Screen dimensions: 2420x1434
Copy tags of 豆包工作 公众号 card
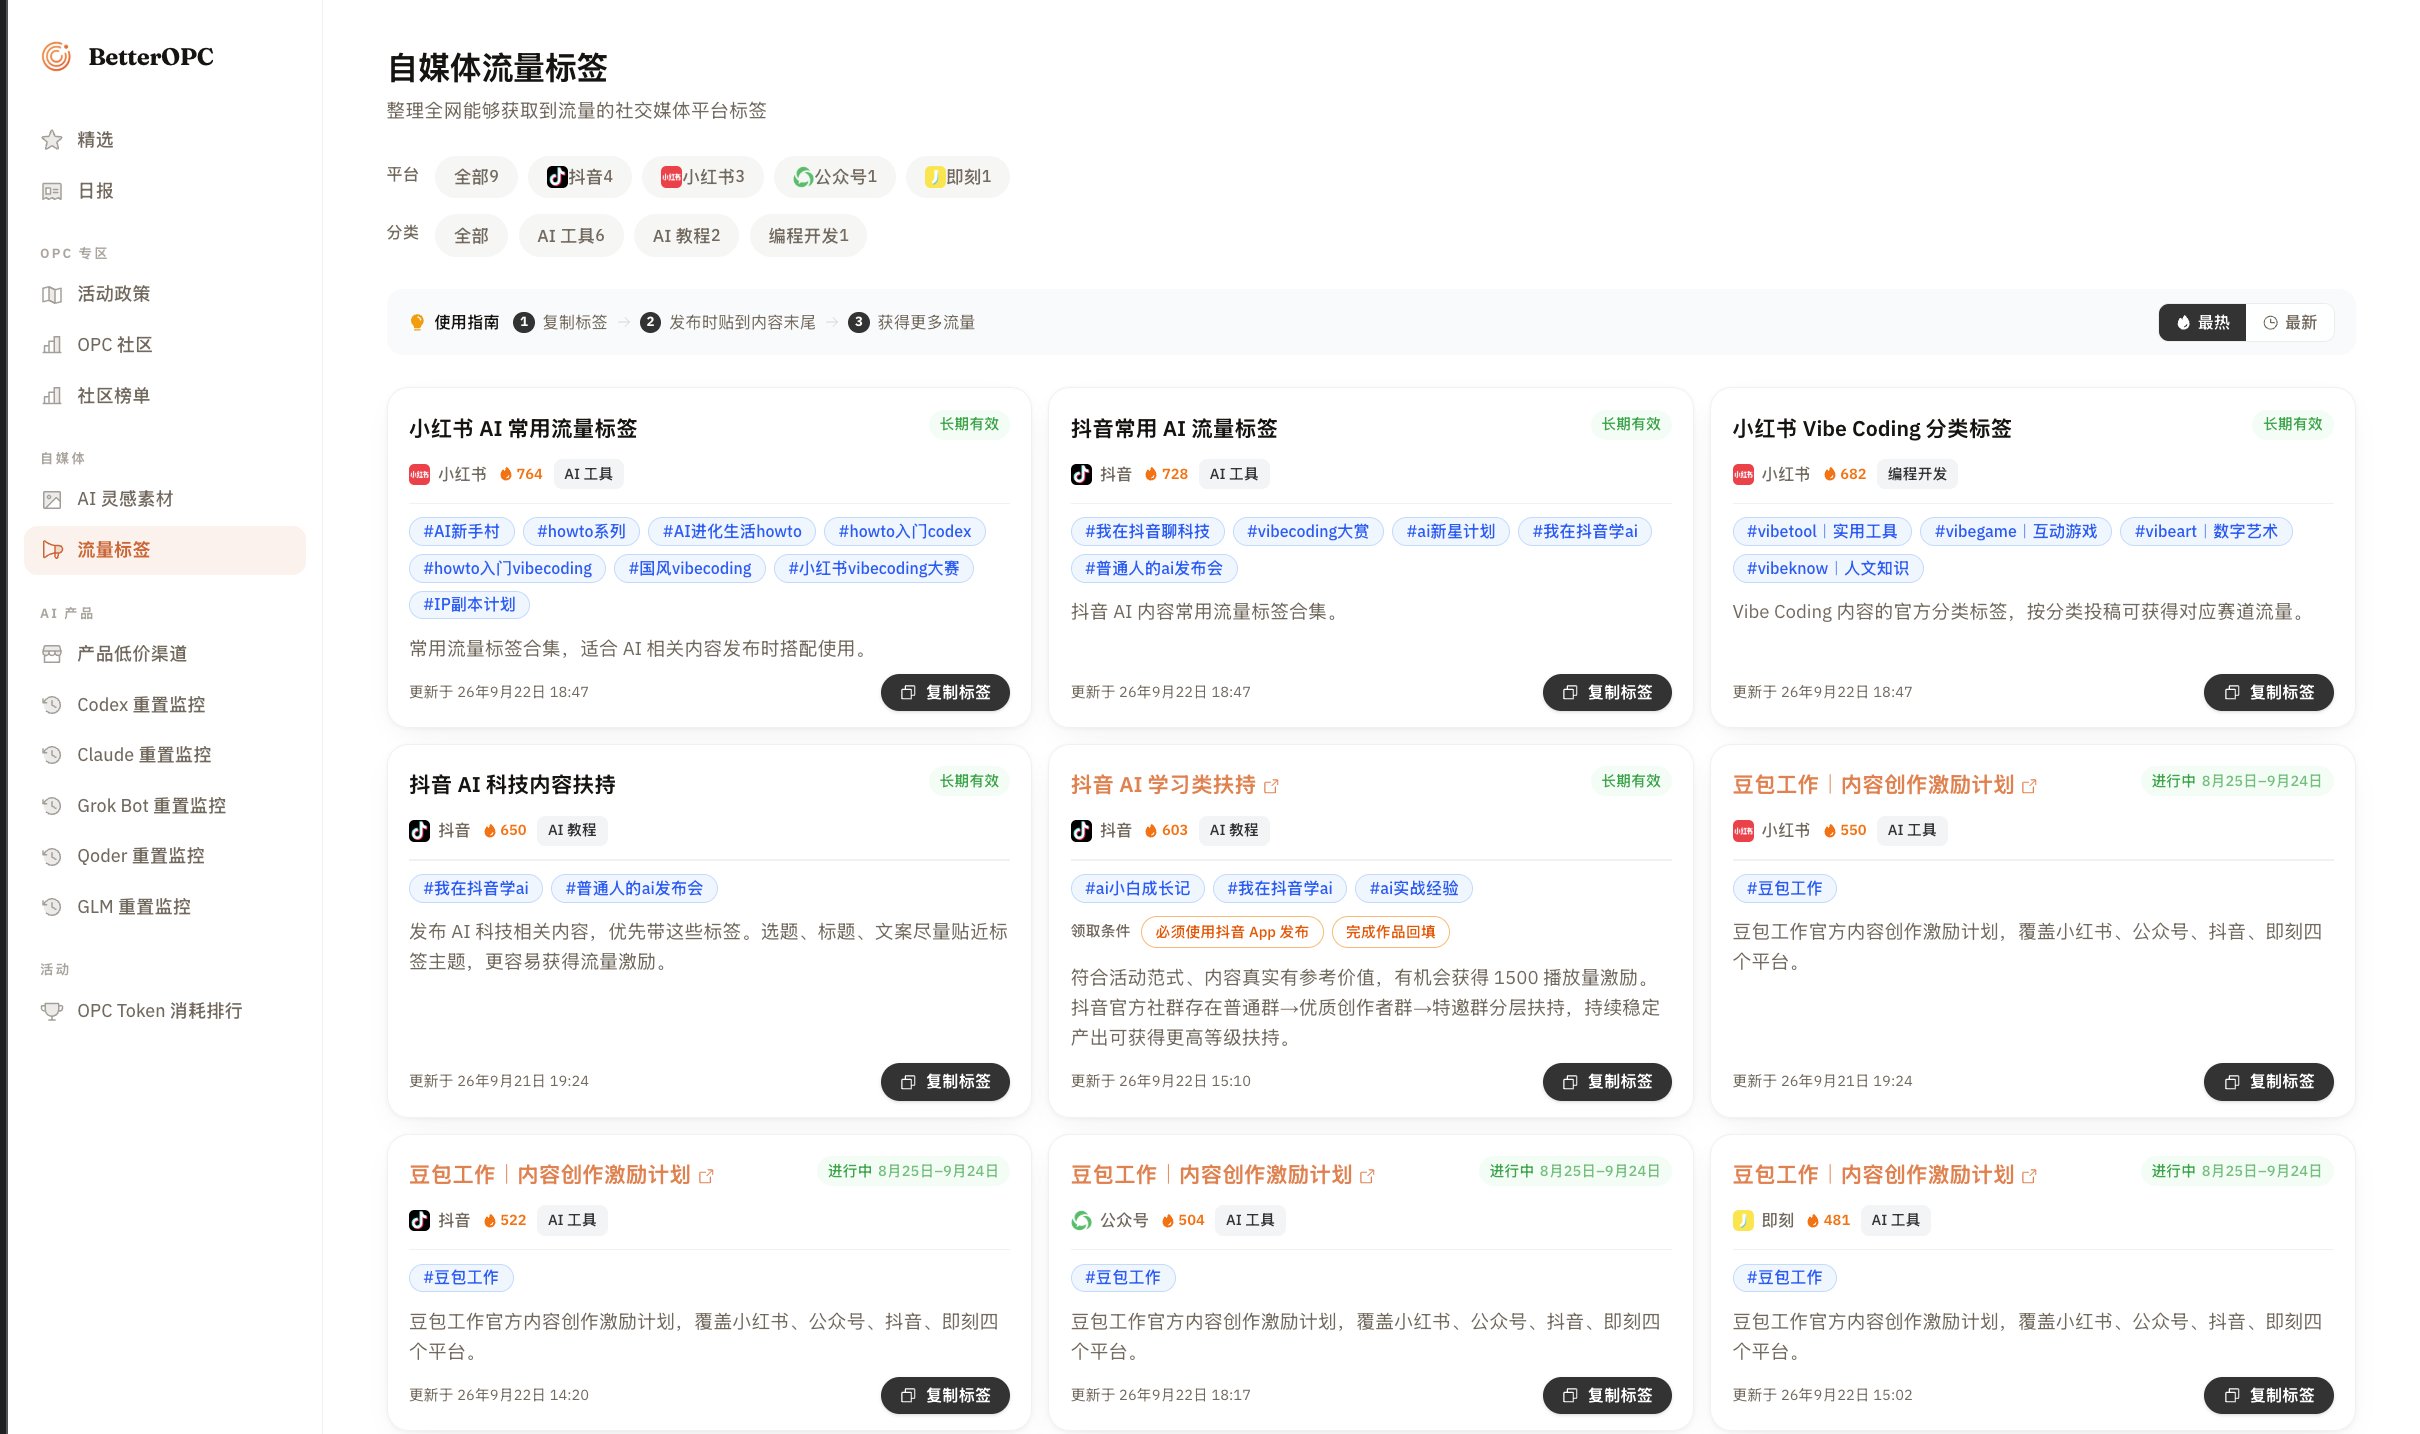tap(1607, 1395)
